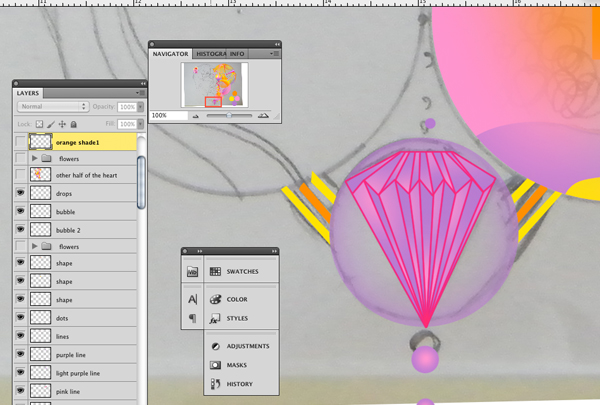The width and height of the screenshot is (600, 405).
Task: Open Navigator panel options menu
Action: pos(274,54)
